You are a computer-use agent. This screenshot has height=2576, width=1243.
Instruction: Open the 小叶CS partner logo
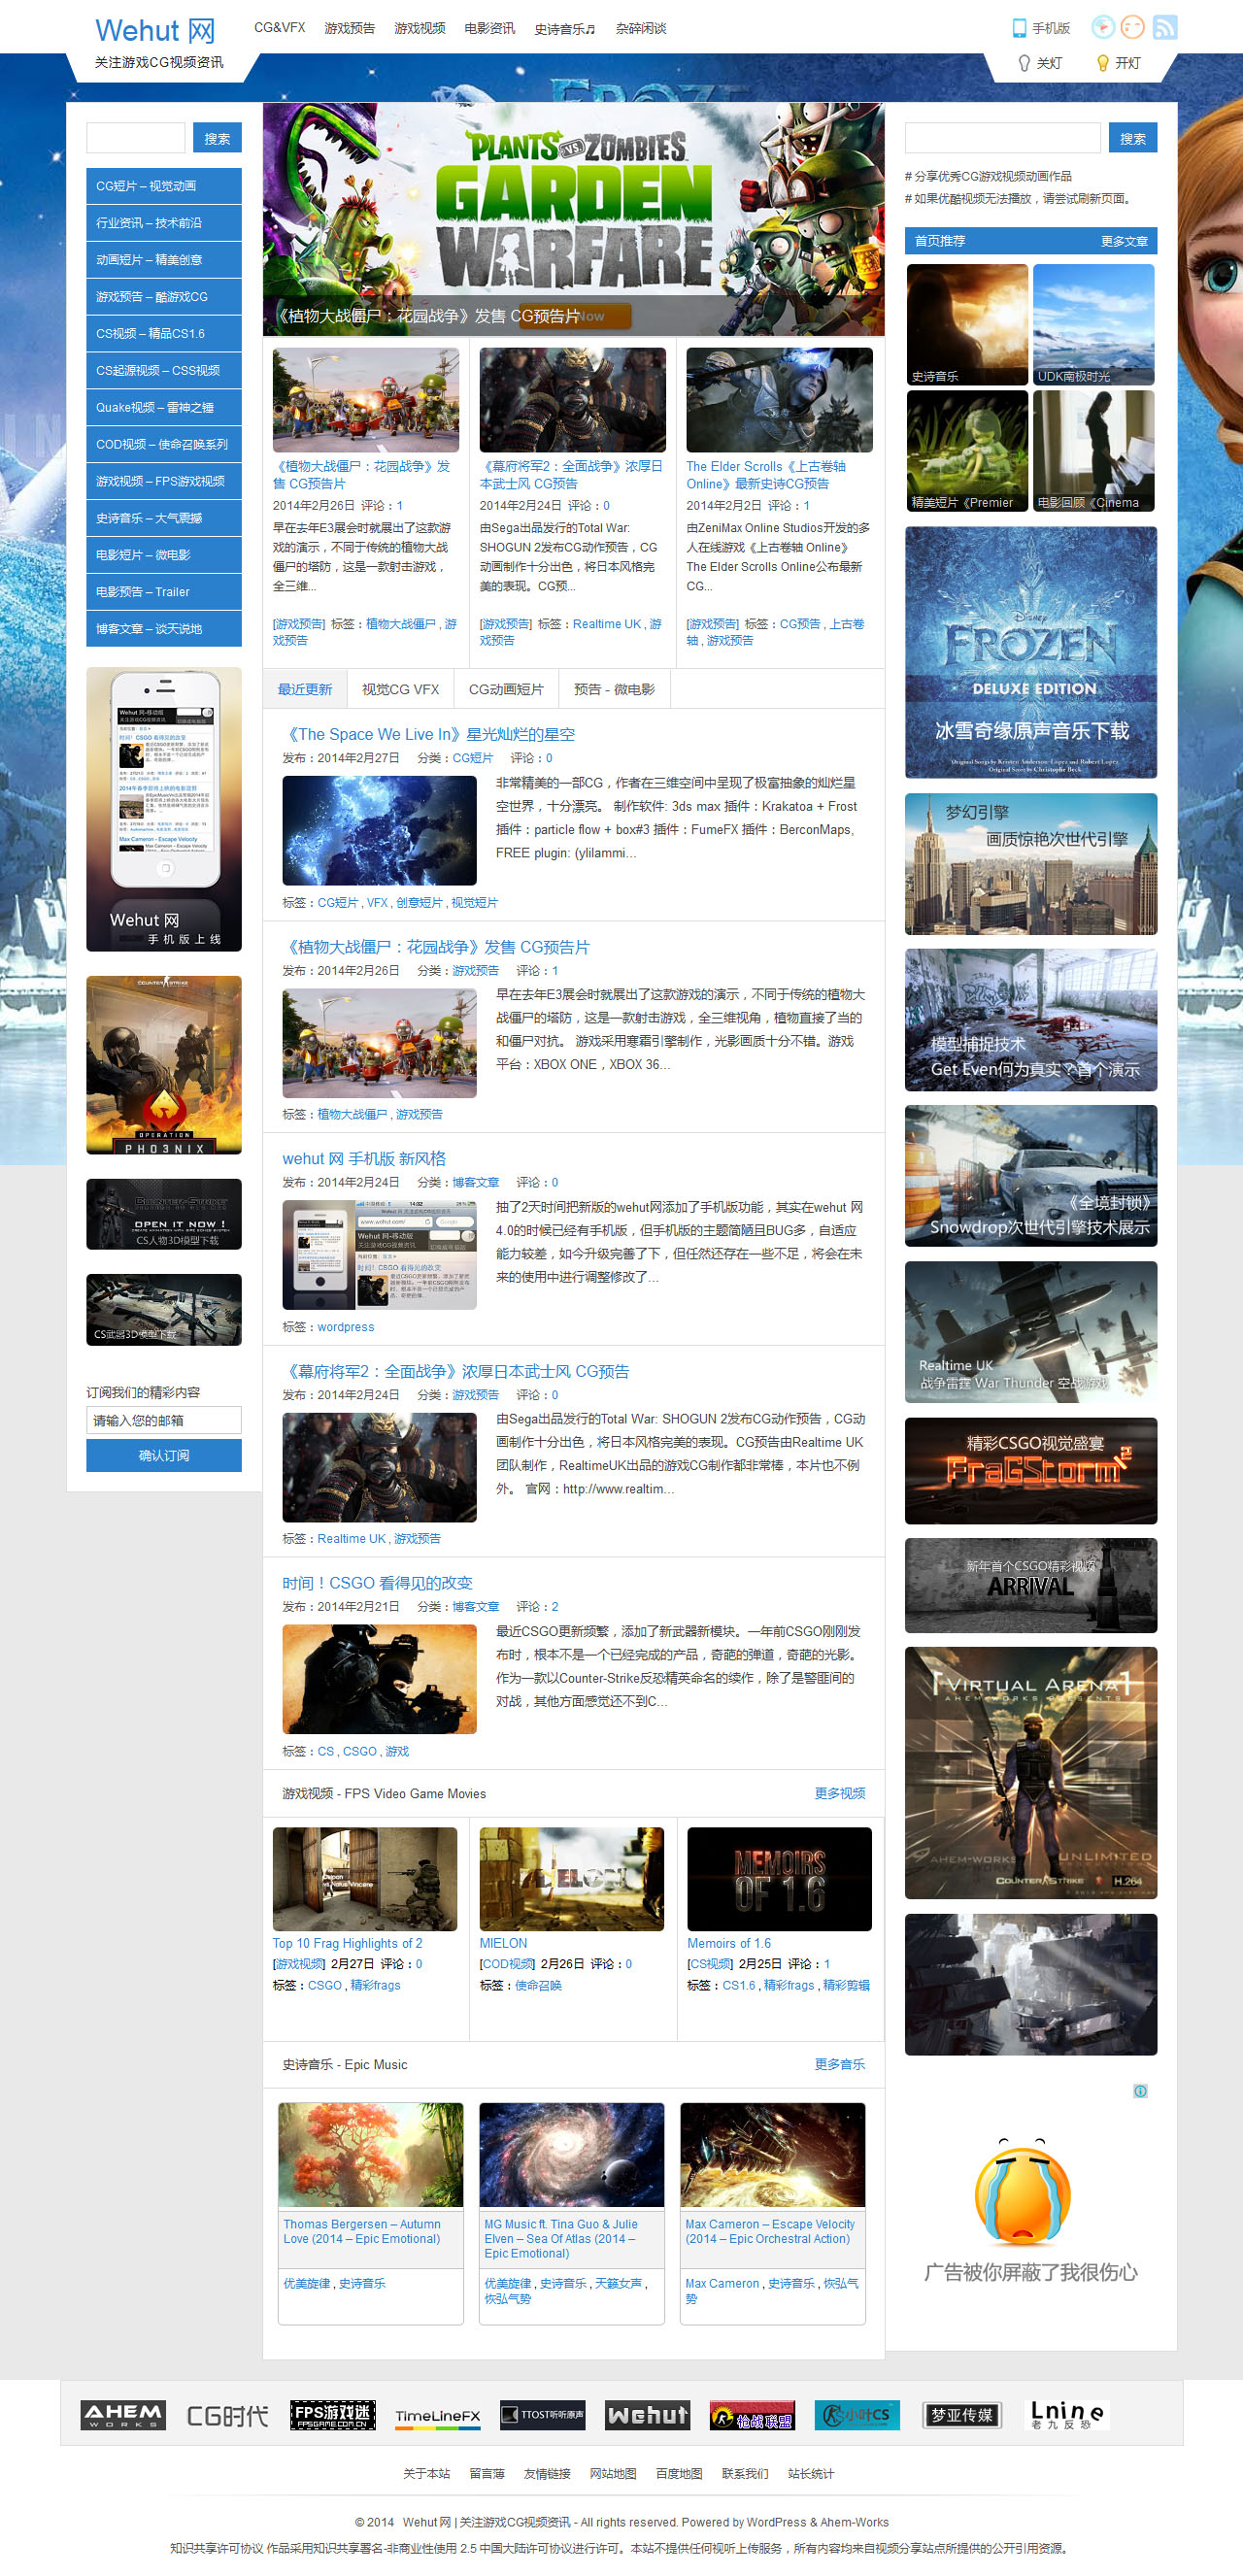click(857, 2415)
